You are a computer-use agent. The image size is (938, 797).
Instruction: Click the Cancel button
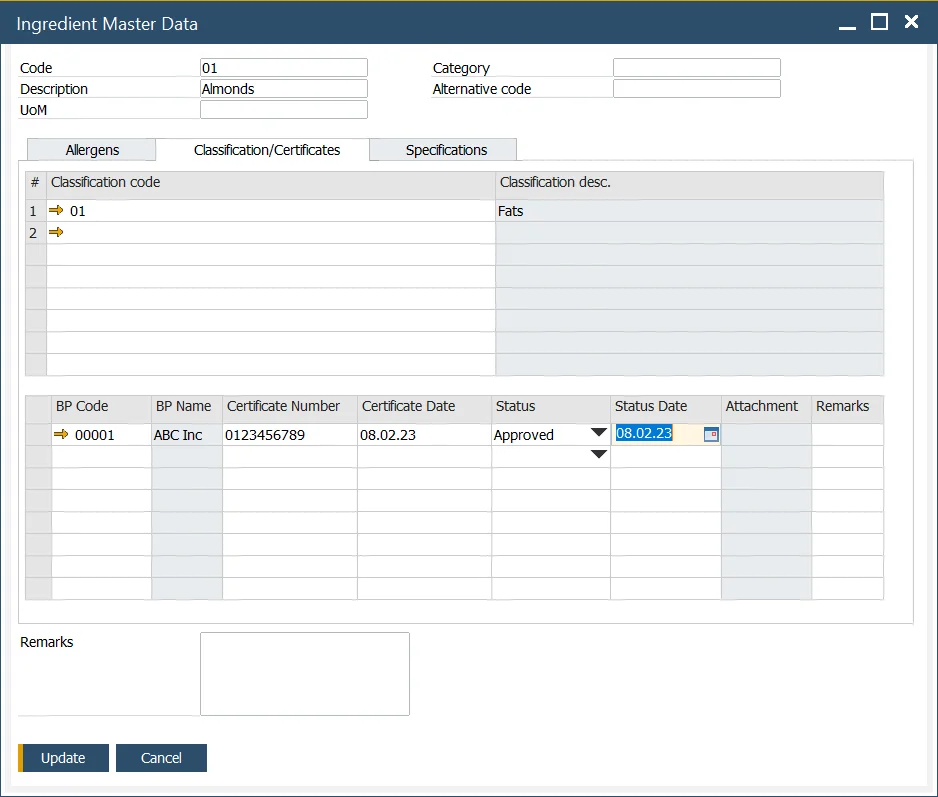(161, 758)
